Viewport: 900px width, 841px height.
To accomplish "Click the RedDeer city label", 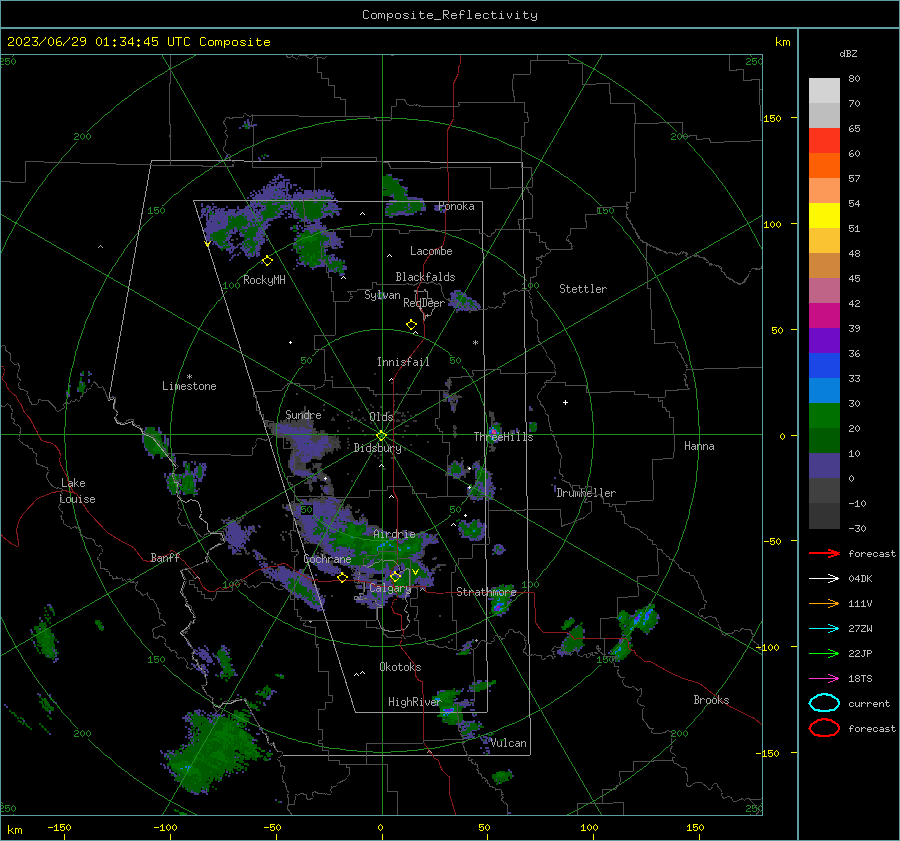I will pyautogui.click(x=424, y=303).
